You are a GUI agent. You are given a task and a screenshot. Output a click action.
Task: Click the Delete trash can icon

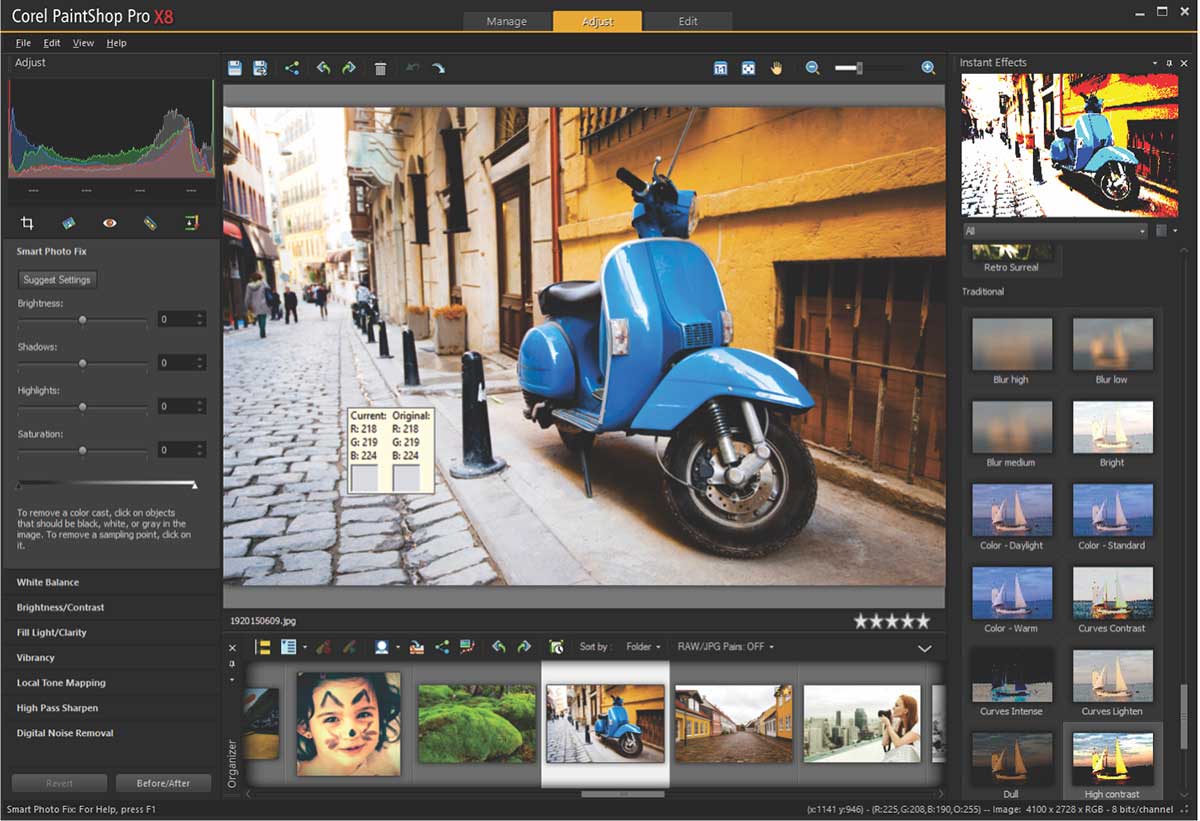click(x=380, y=68)
